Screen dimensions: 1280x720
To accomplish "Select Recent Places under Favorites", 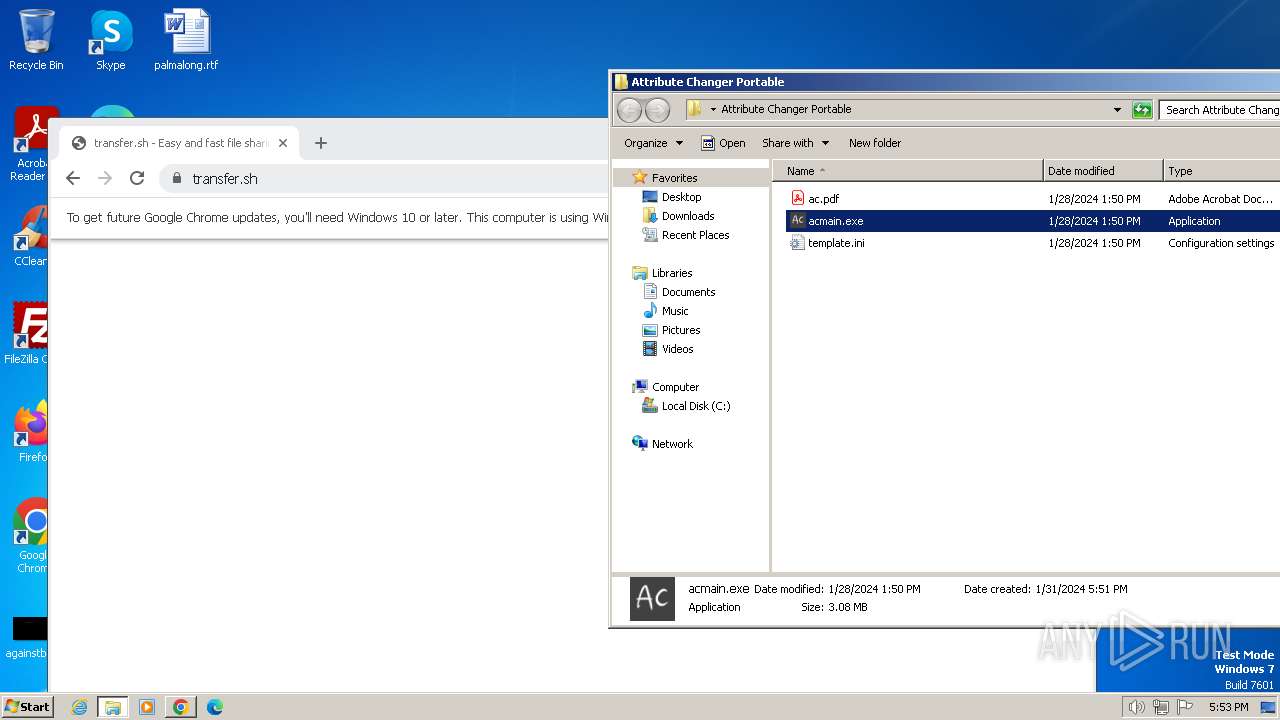I will pyautogui.click(x=695, y=235).
